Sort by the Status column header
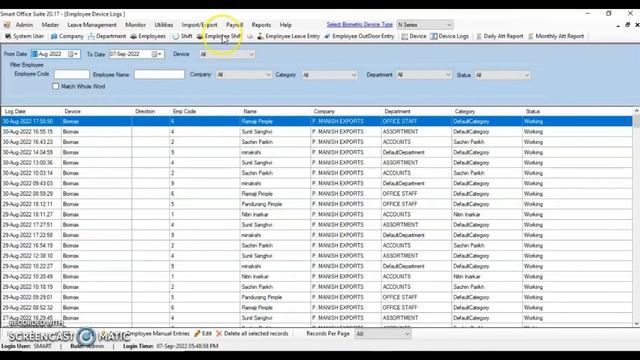 [x=578, y=111]
